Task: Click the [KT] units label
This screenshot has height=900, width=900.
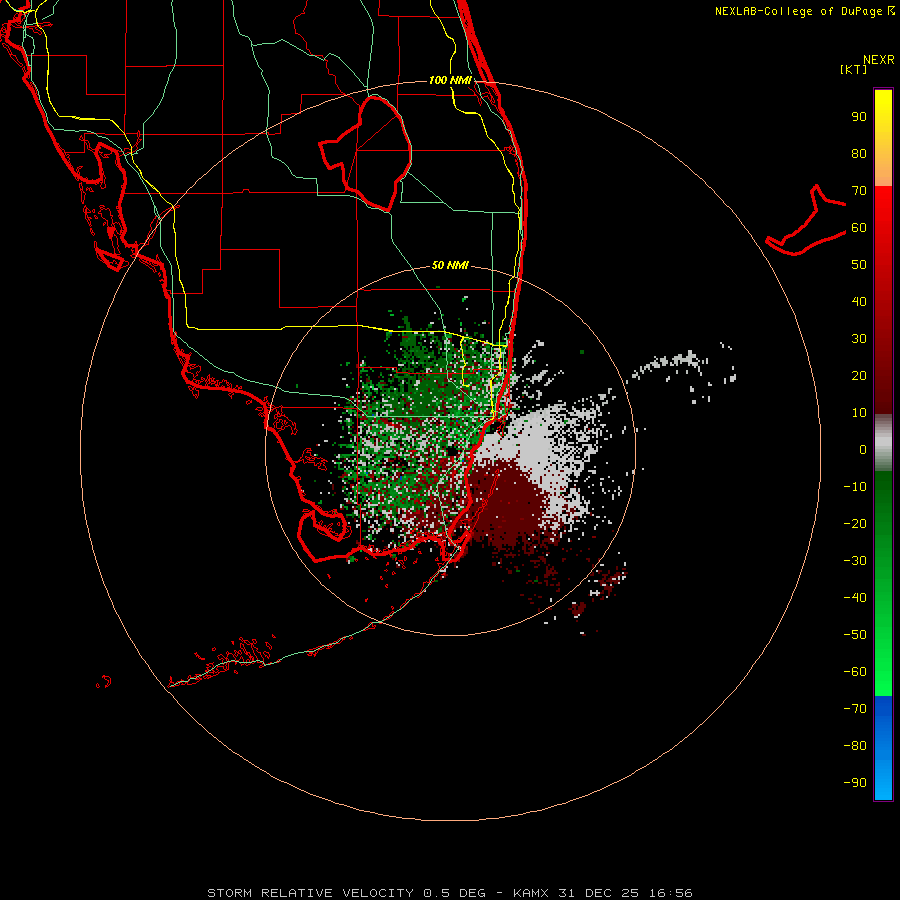Action: 854,69
